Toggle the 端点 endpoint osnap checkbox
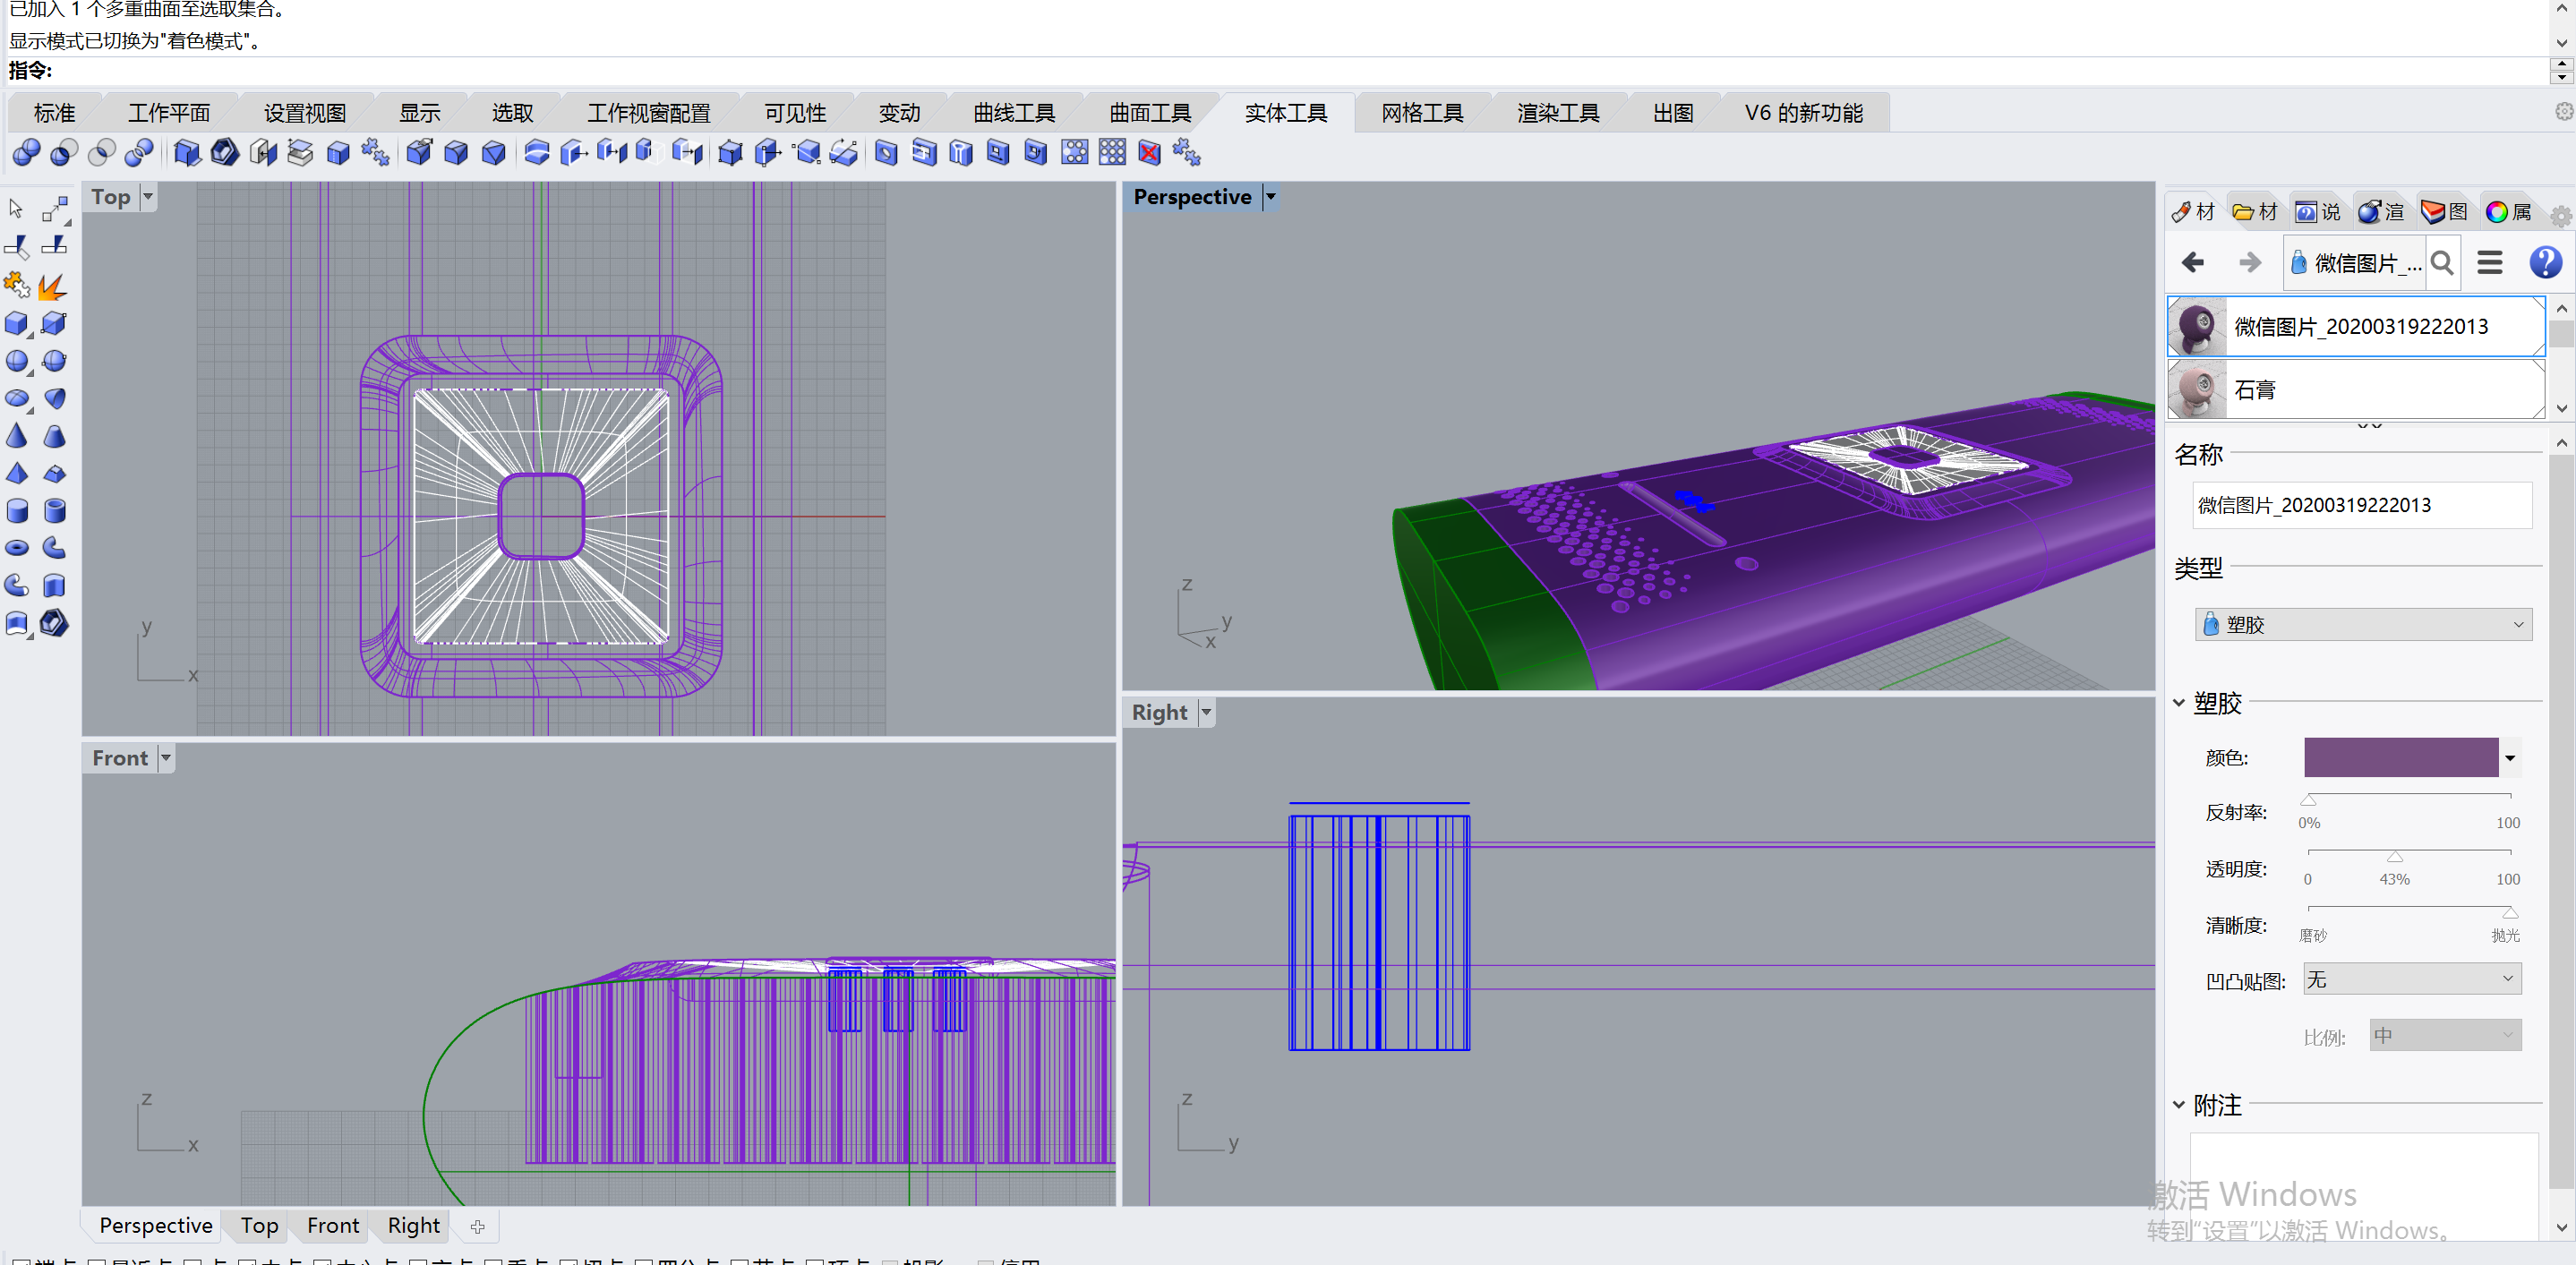 click(20, 1261)
